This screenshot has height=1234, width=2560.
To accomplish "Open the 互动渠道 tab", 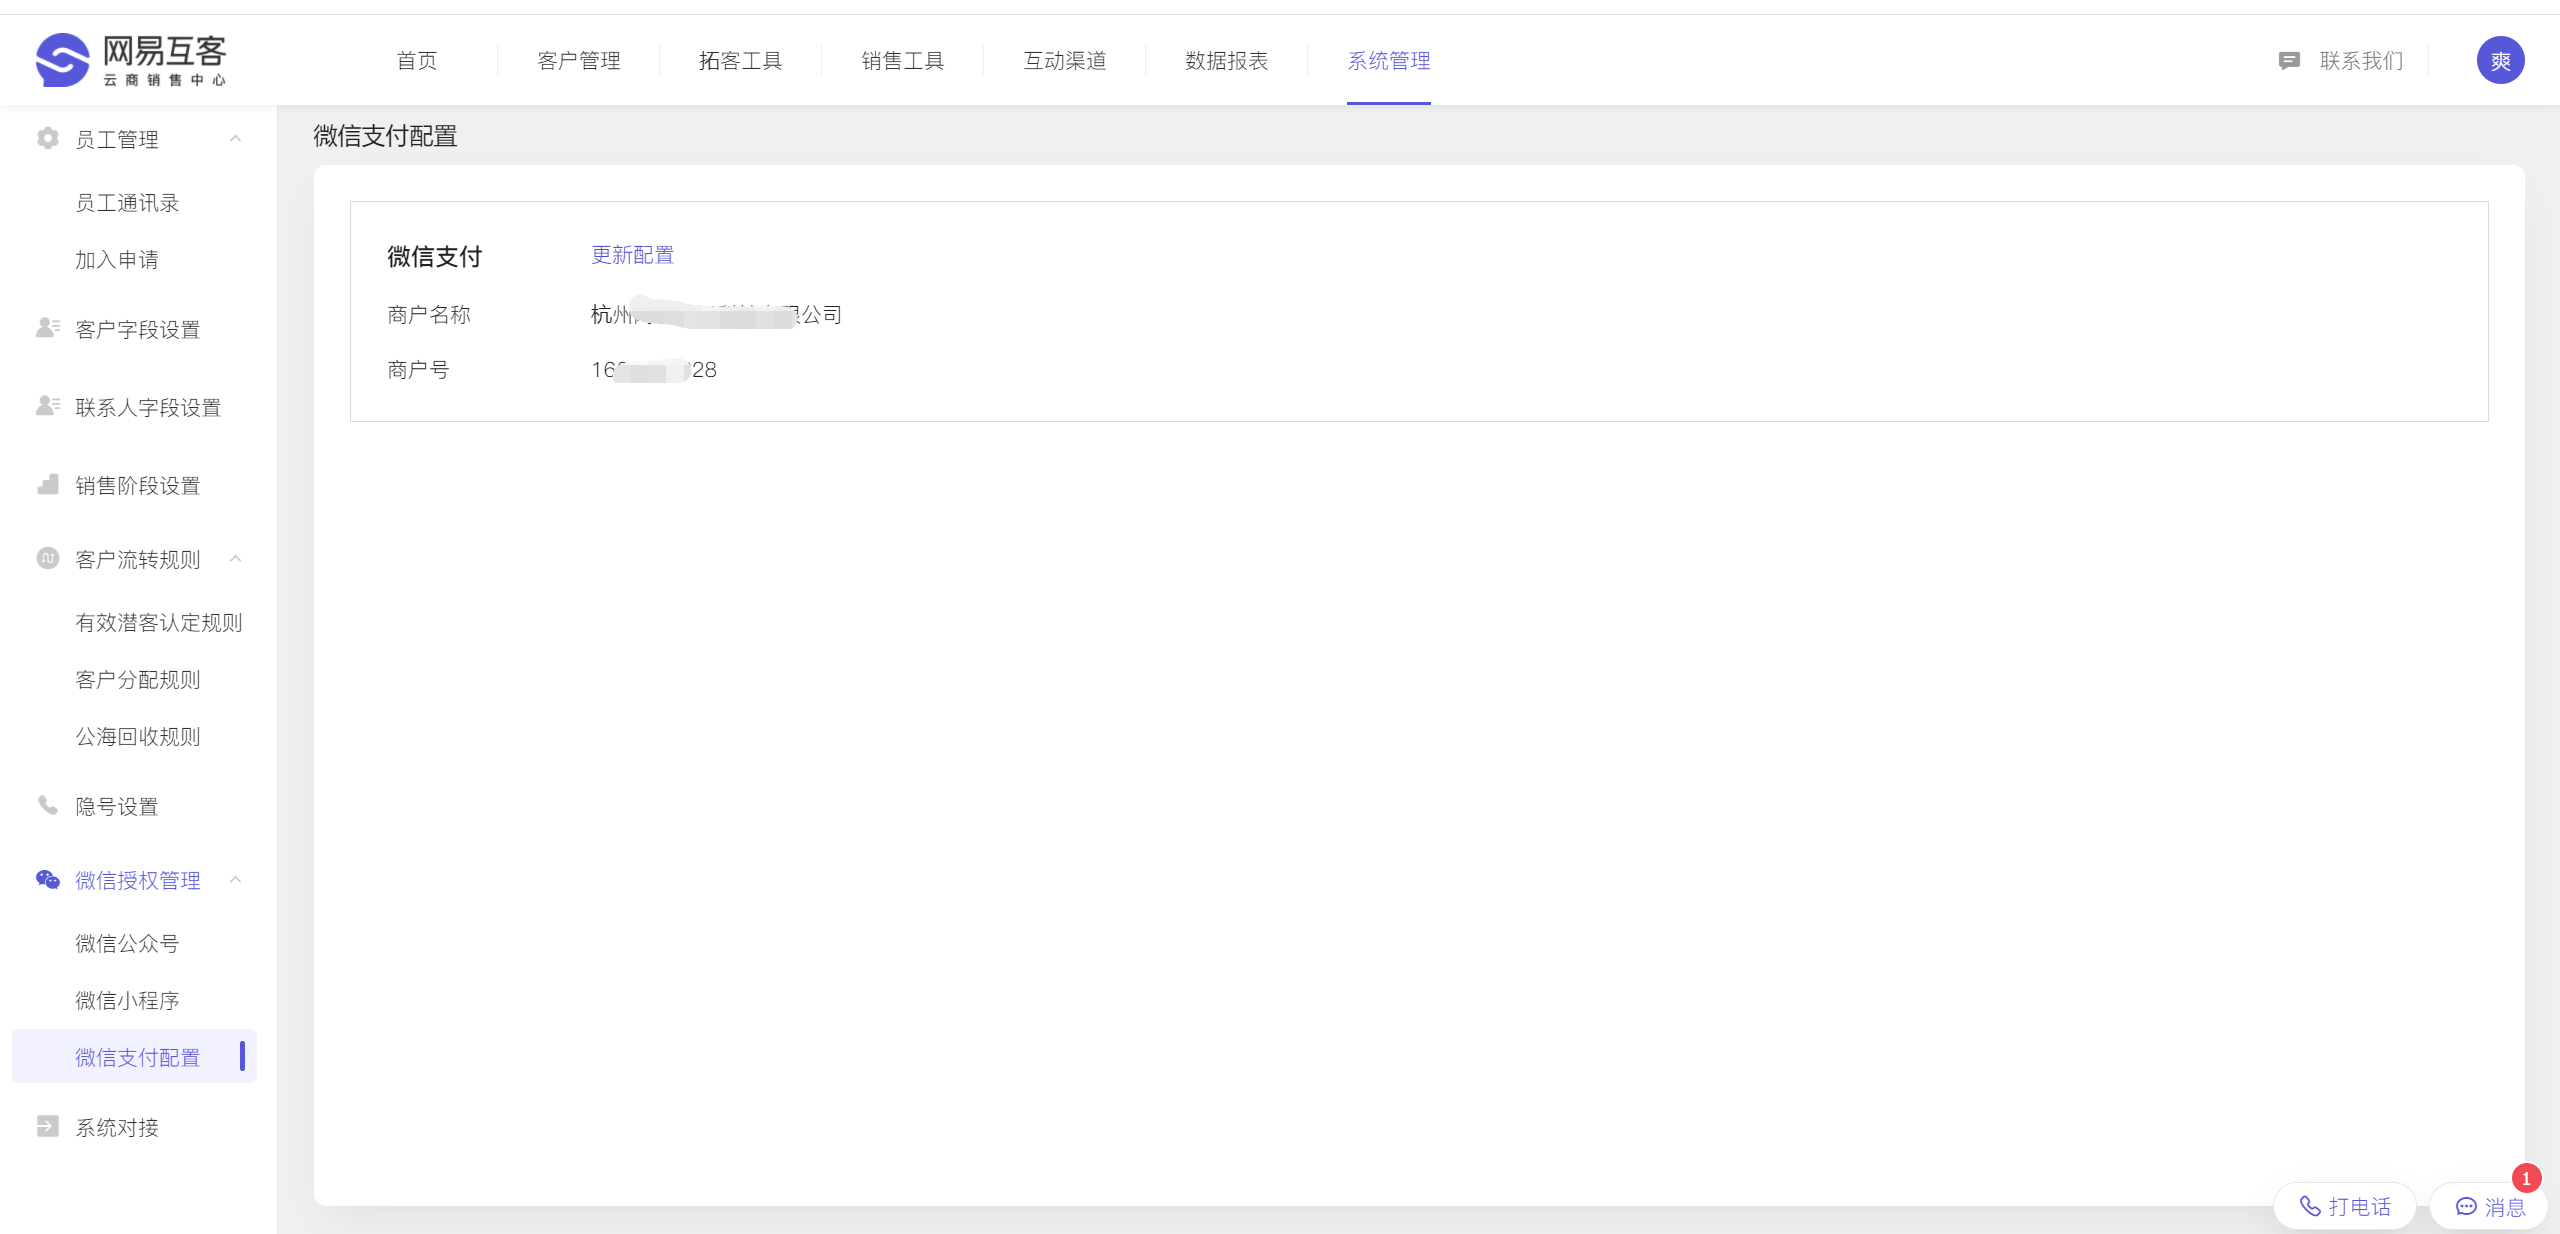I will click(1065, 61).
